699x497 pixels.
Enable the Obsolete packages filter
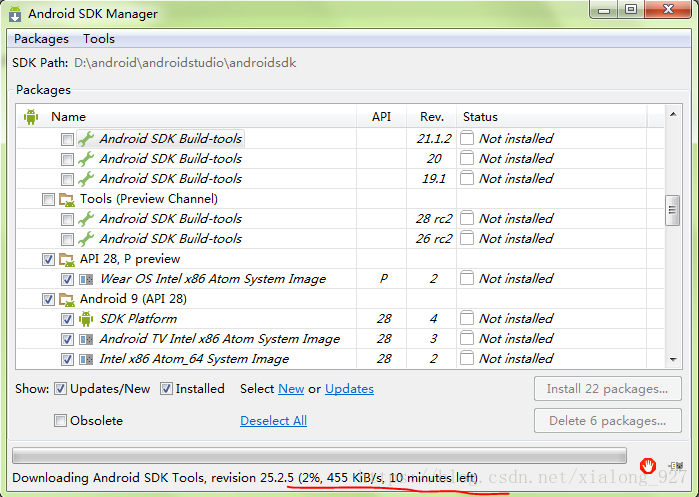tap(60, 420)
